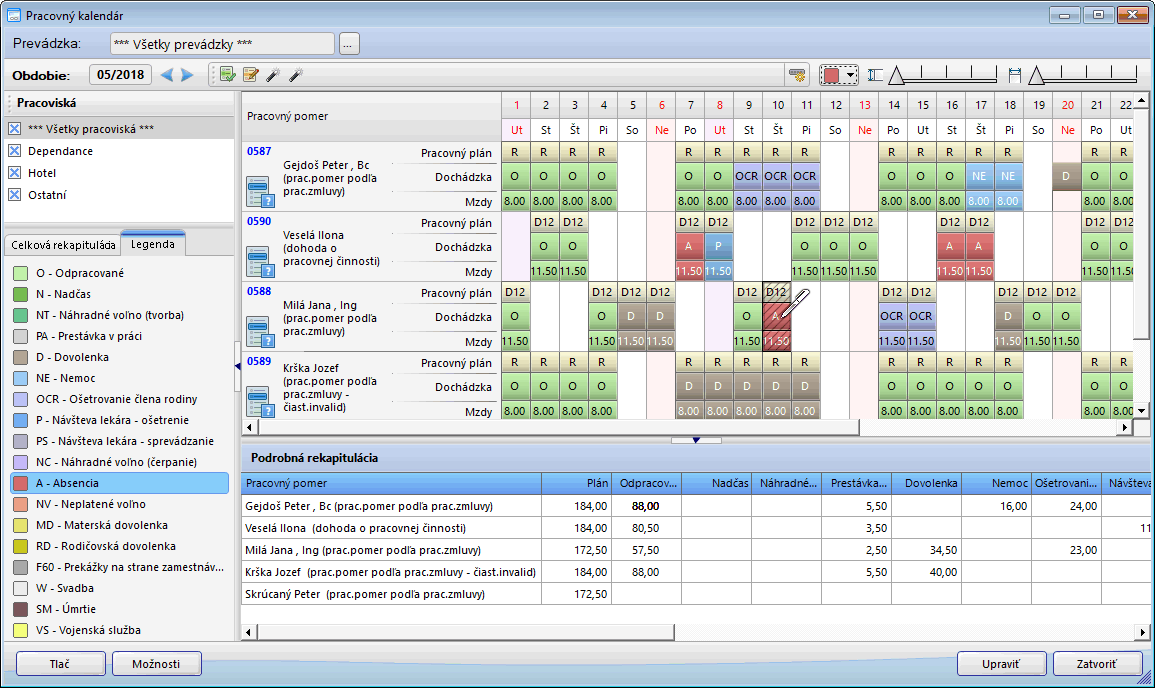This screenshot has width=1155, height=688.
Task: Open the Prevádzka selection with the ellipsis button
Action: 349,43
